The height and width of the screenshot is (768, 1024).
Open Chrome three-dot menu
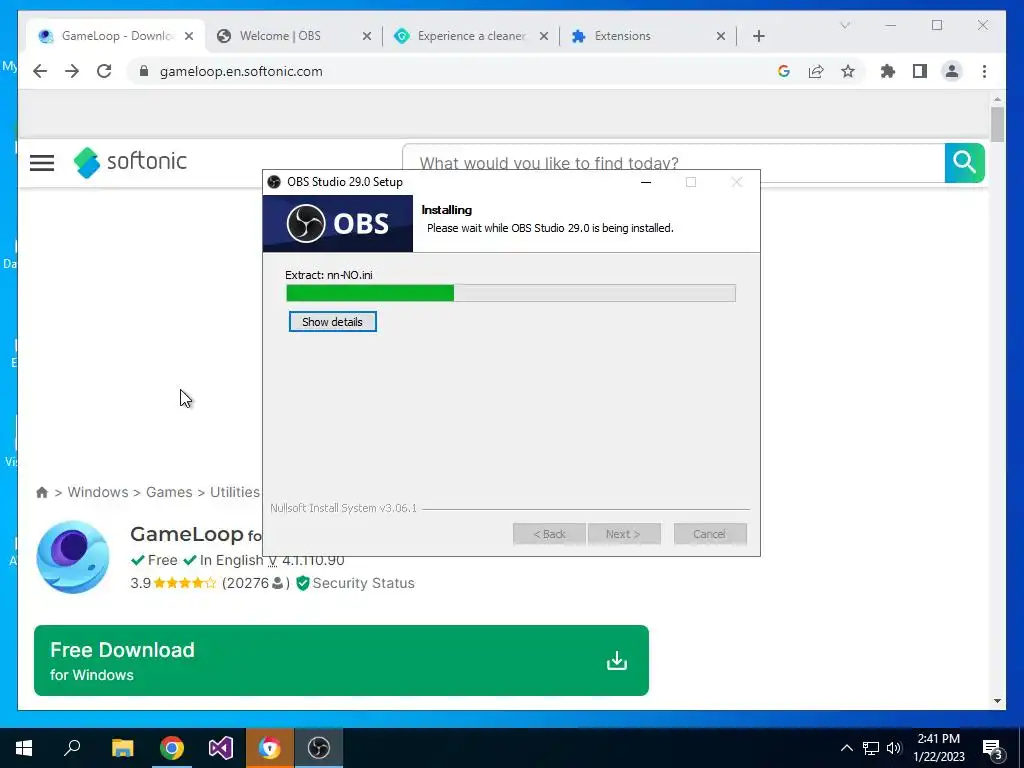point(984,71)
